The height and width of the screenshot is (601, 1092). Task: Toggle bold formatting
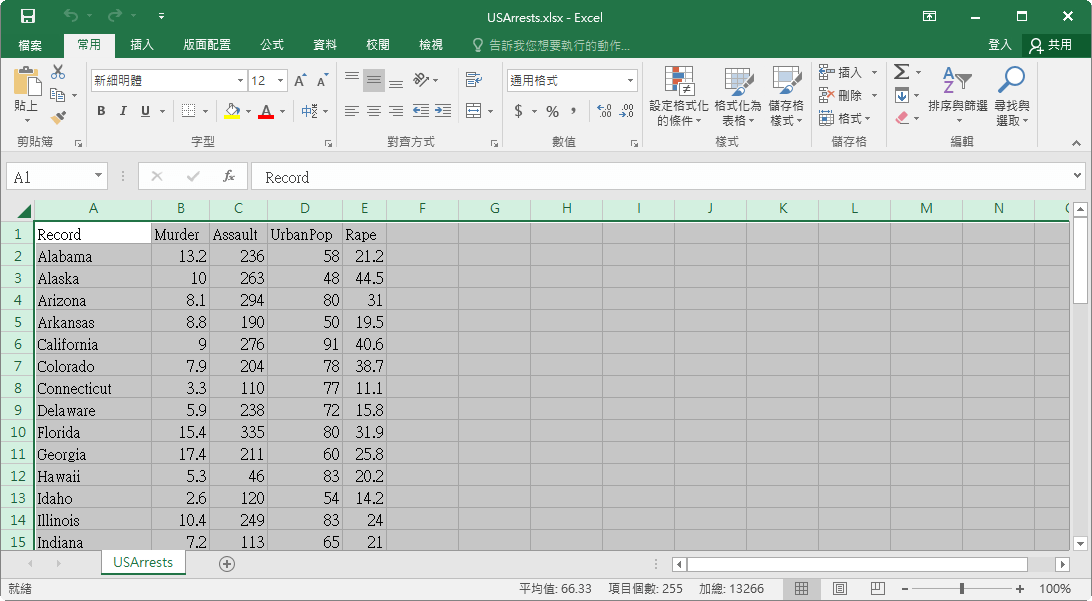coord(101,111)
